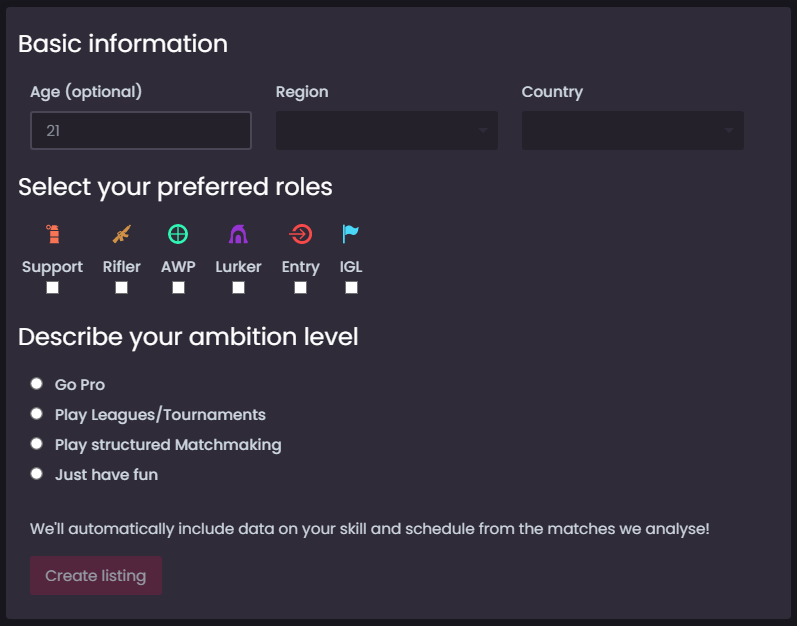Image resolution: width=797 pixels, height=626 pixels.
Task: Expand the Country dropdown
Action: 632,131
